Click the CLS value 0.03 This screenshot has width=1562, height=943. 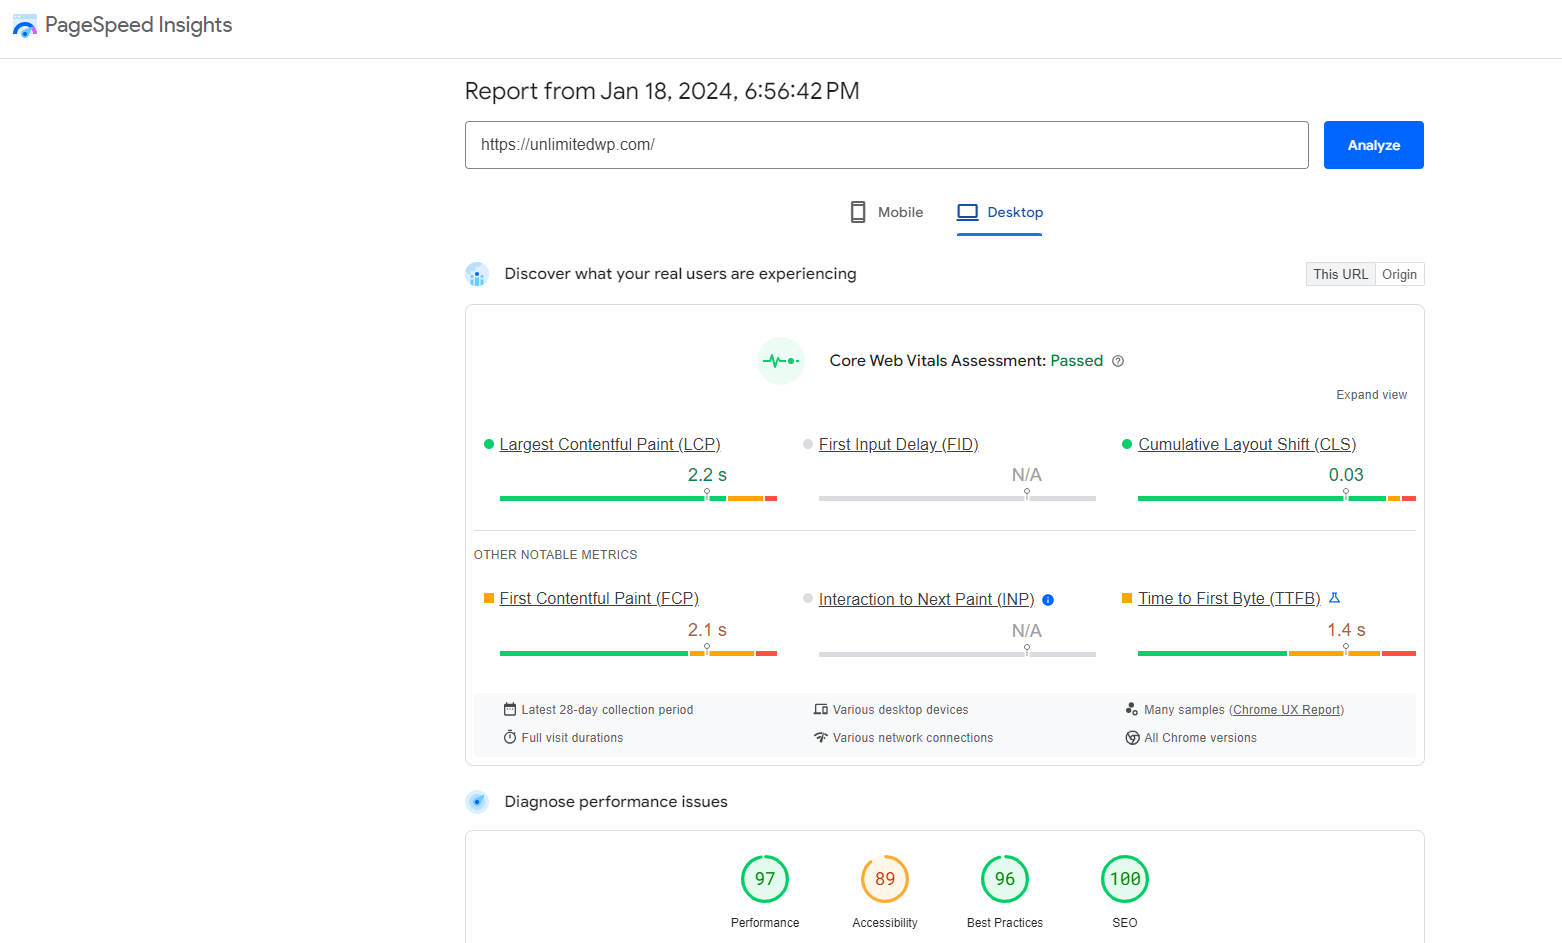tap(1346, 475)
